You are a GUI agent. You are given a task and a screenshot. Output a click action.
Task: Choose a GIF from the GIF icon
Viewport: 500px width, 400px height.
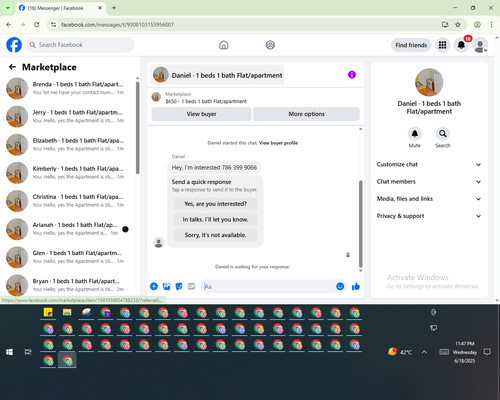(191, 286)
